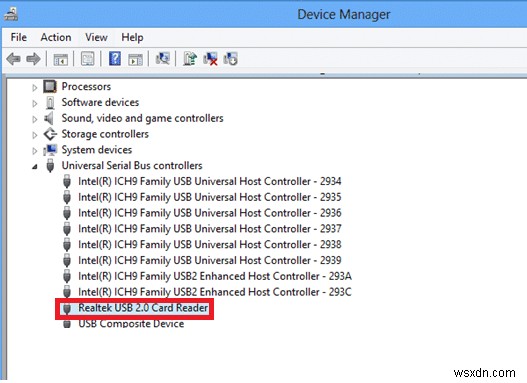Open the Properties toolbar icon
Image resolution: width=527 pixels, height=383 pixels.
(x=88, y=59)
